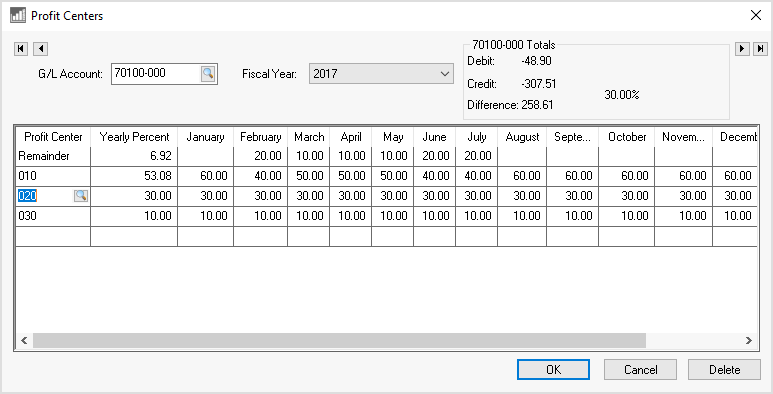Click horizontal scrollbar right arrow
Viewport: 773px width, 394px height.
coord(749,340)
